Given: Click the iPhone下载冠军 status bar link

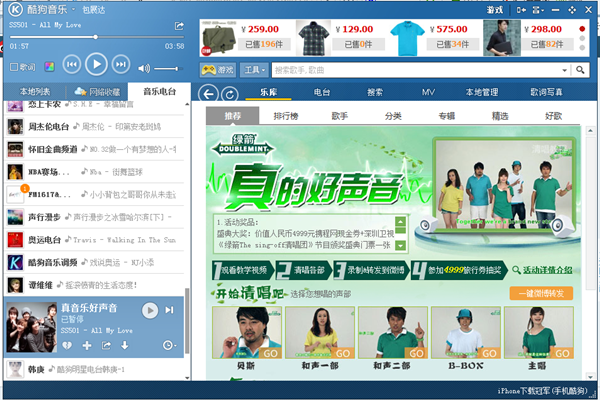Looking at the screenshot, I should click(542, 391).
